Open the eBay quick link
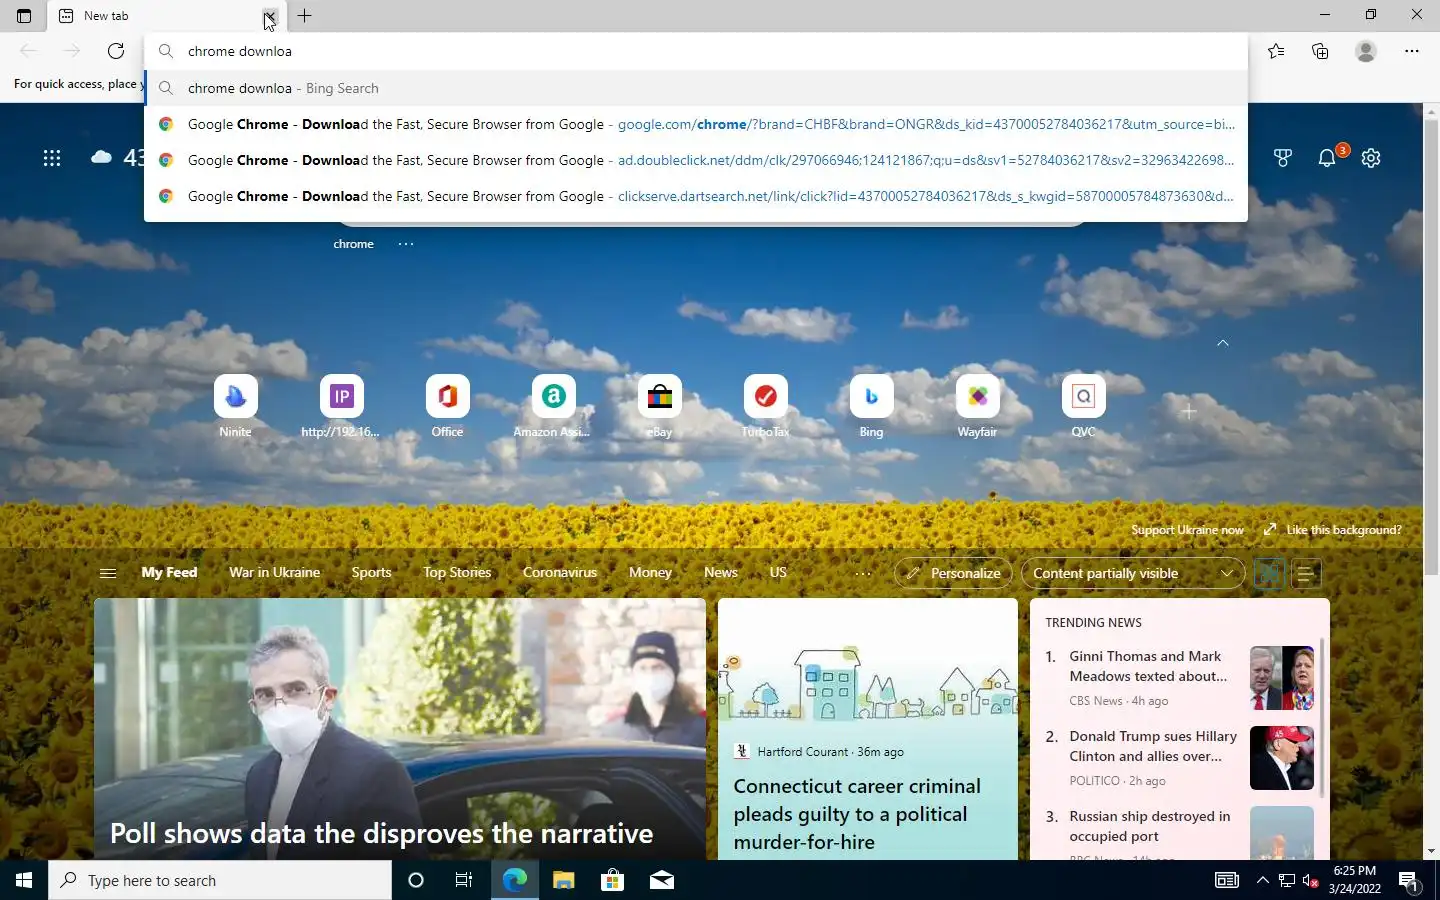Image resolution: width=1440 pixels, height=900 pixels. [659, 407]
